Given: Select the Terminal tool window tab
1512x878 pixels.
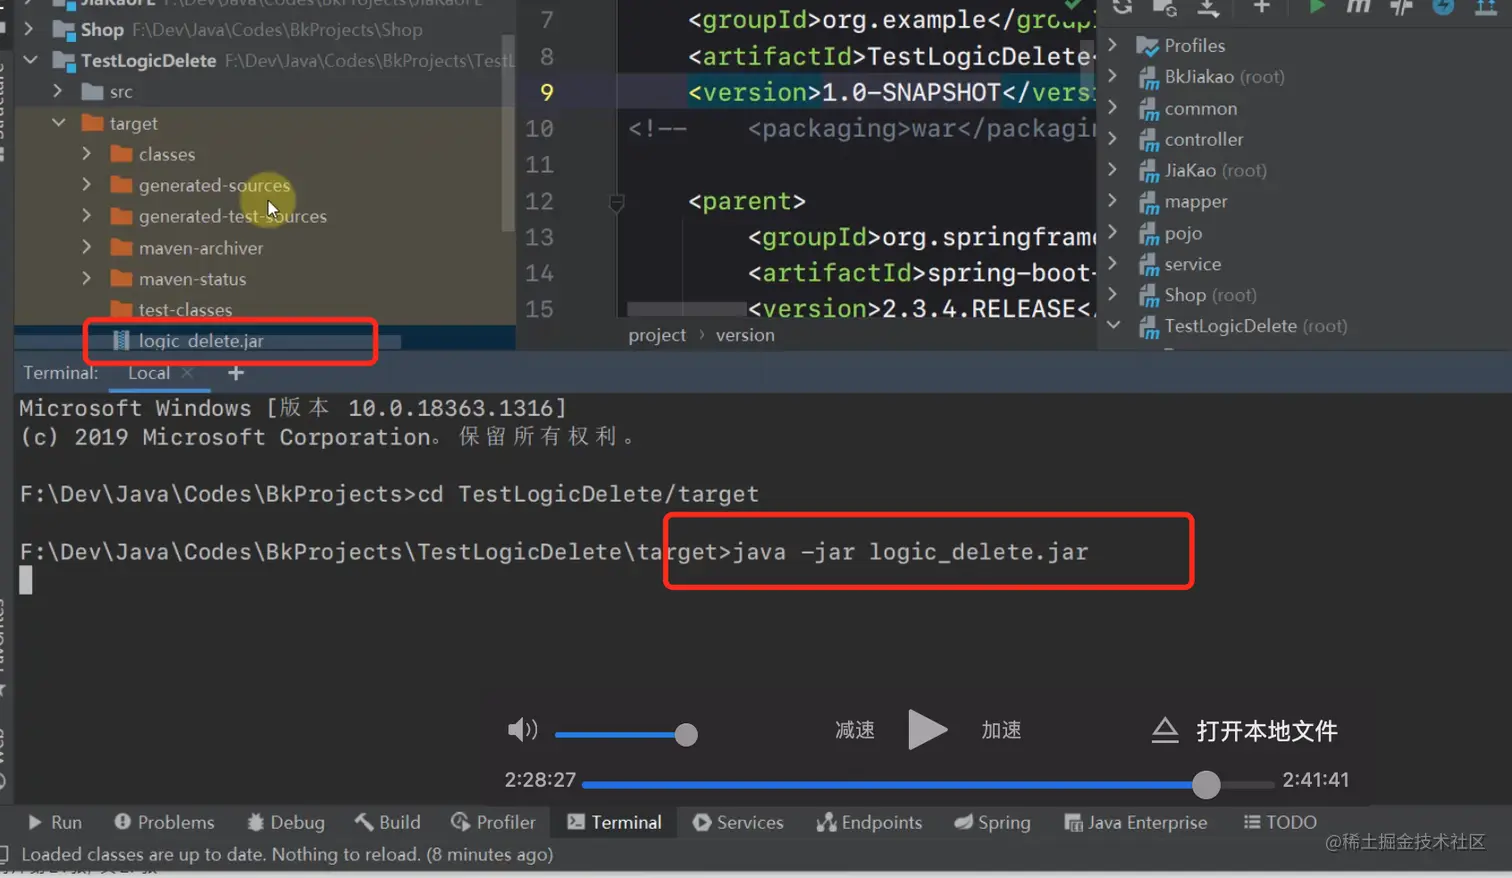Looking at the screenshot, I should point(615,822).
